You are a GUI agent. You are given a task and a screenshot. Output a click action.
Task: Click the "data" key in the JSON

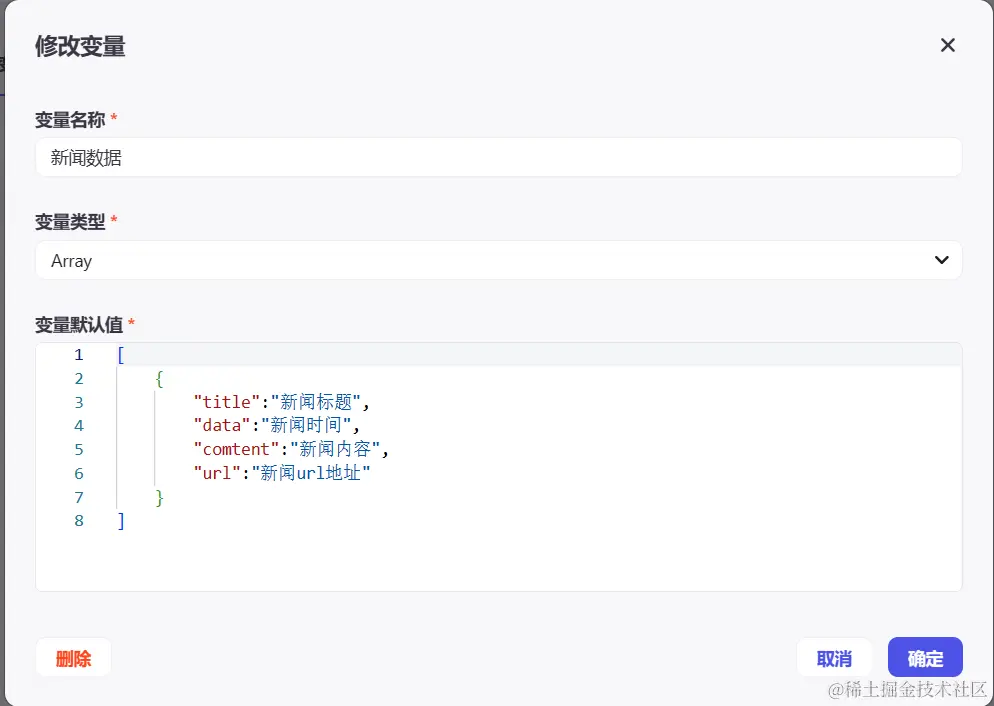221,426
